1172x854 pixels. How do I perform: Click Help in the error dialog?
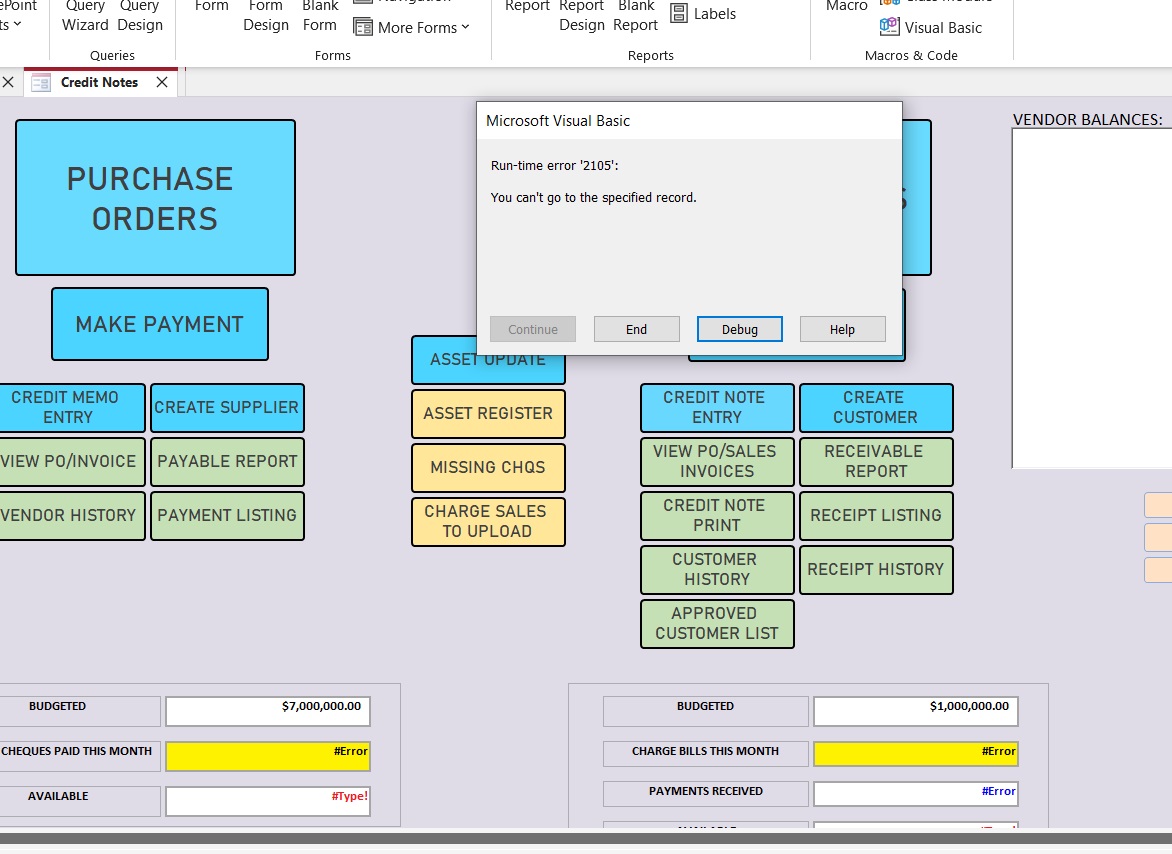tap(842, 329)
